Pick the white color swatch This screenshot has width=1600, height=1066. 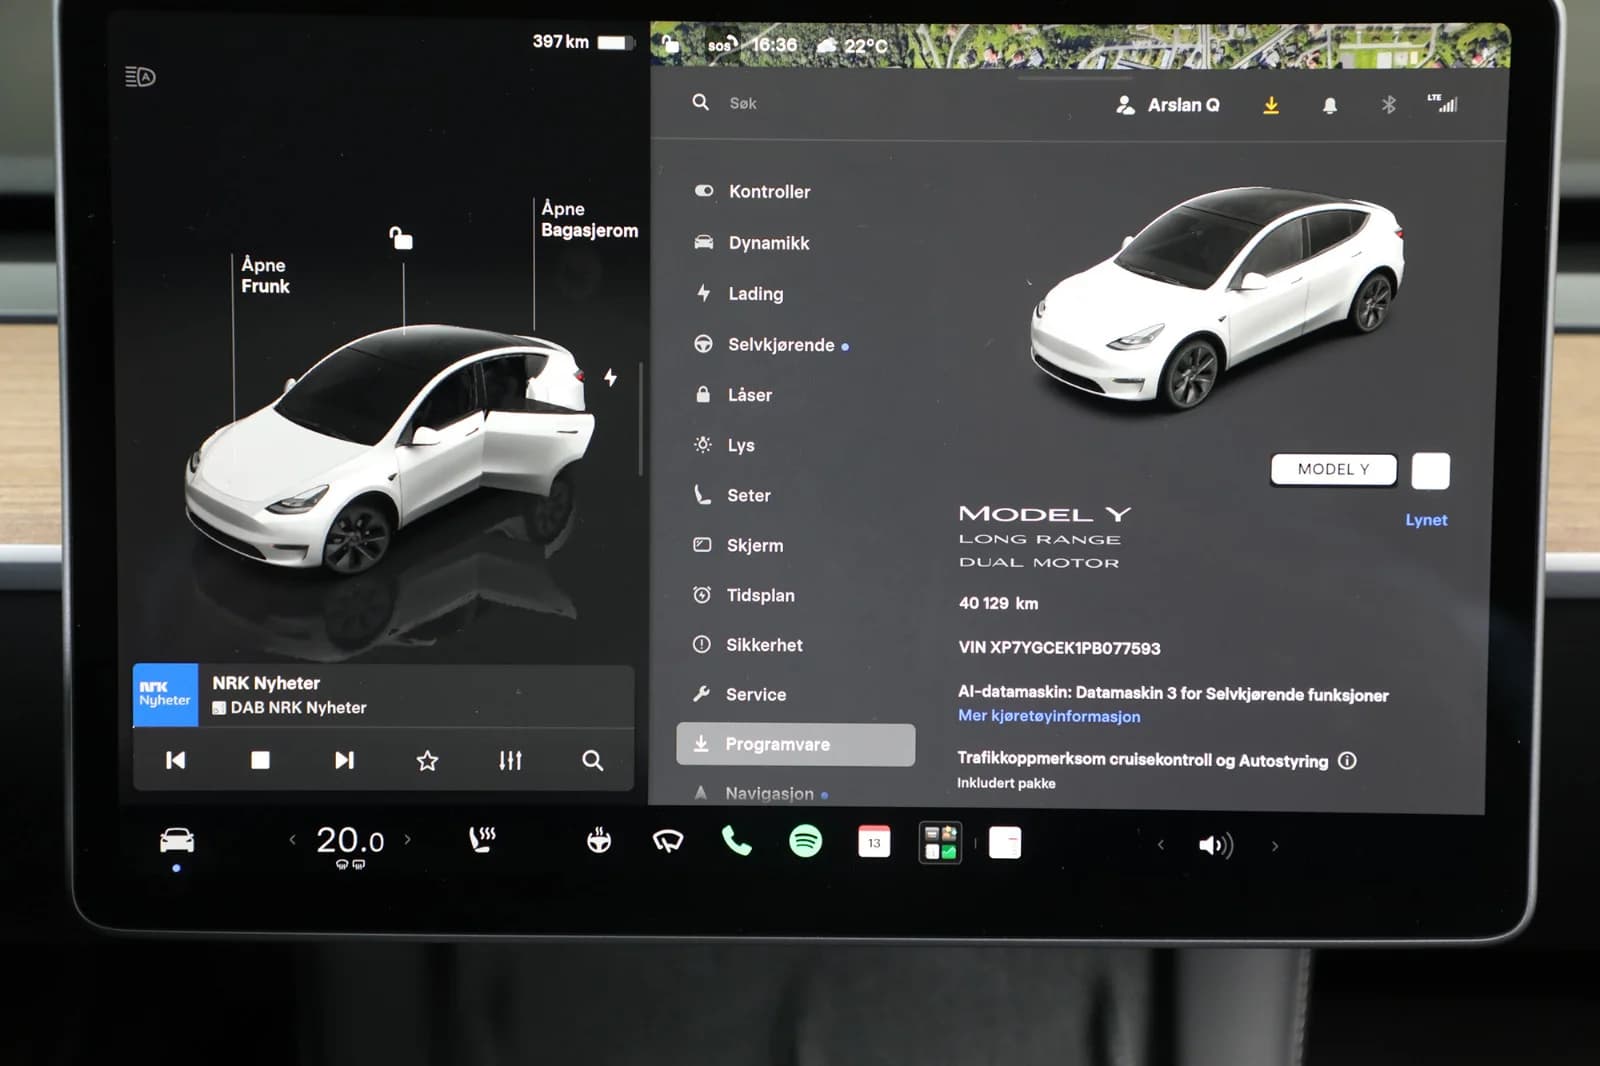(1430, 471)
